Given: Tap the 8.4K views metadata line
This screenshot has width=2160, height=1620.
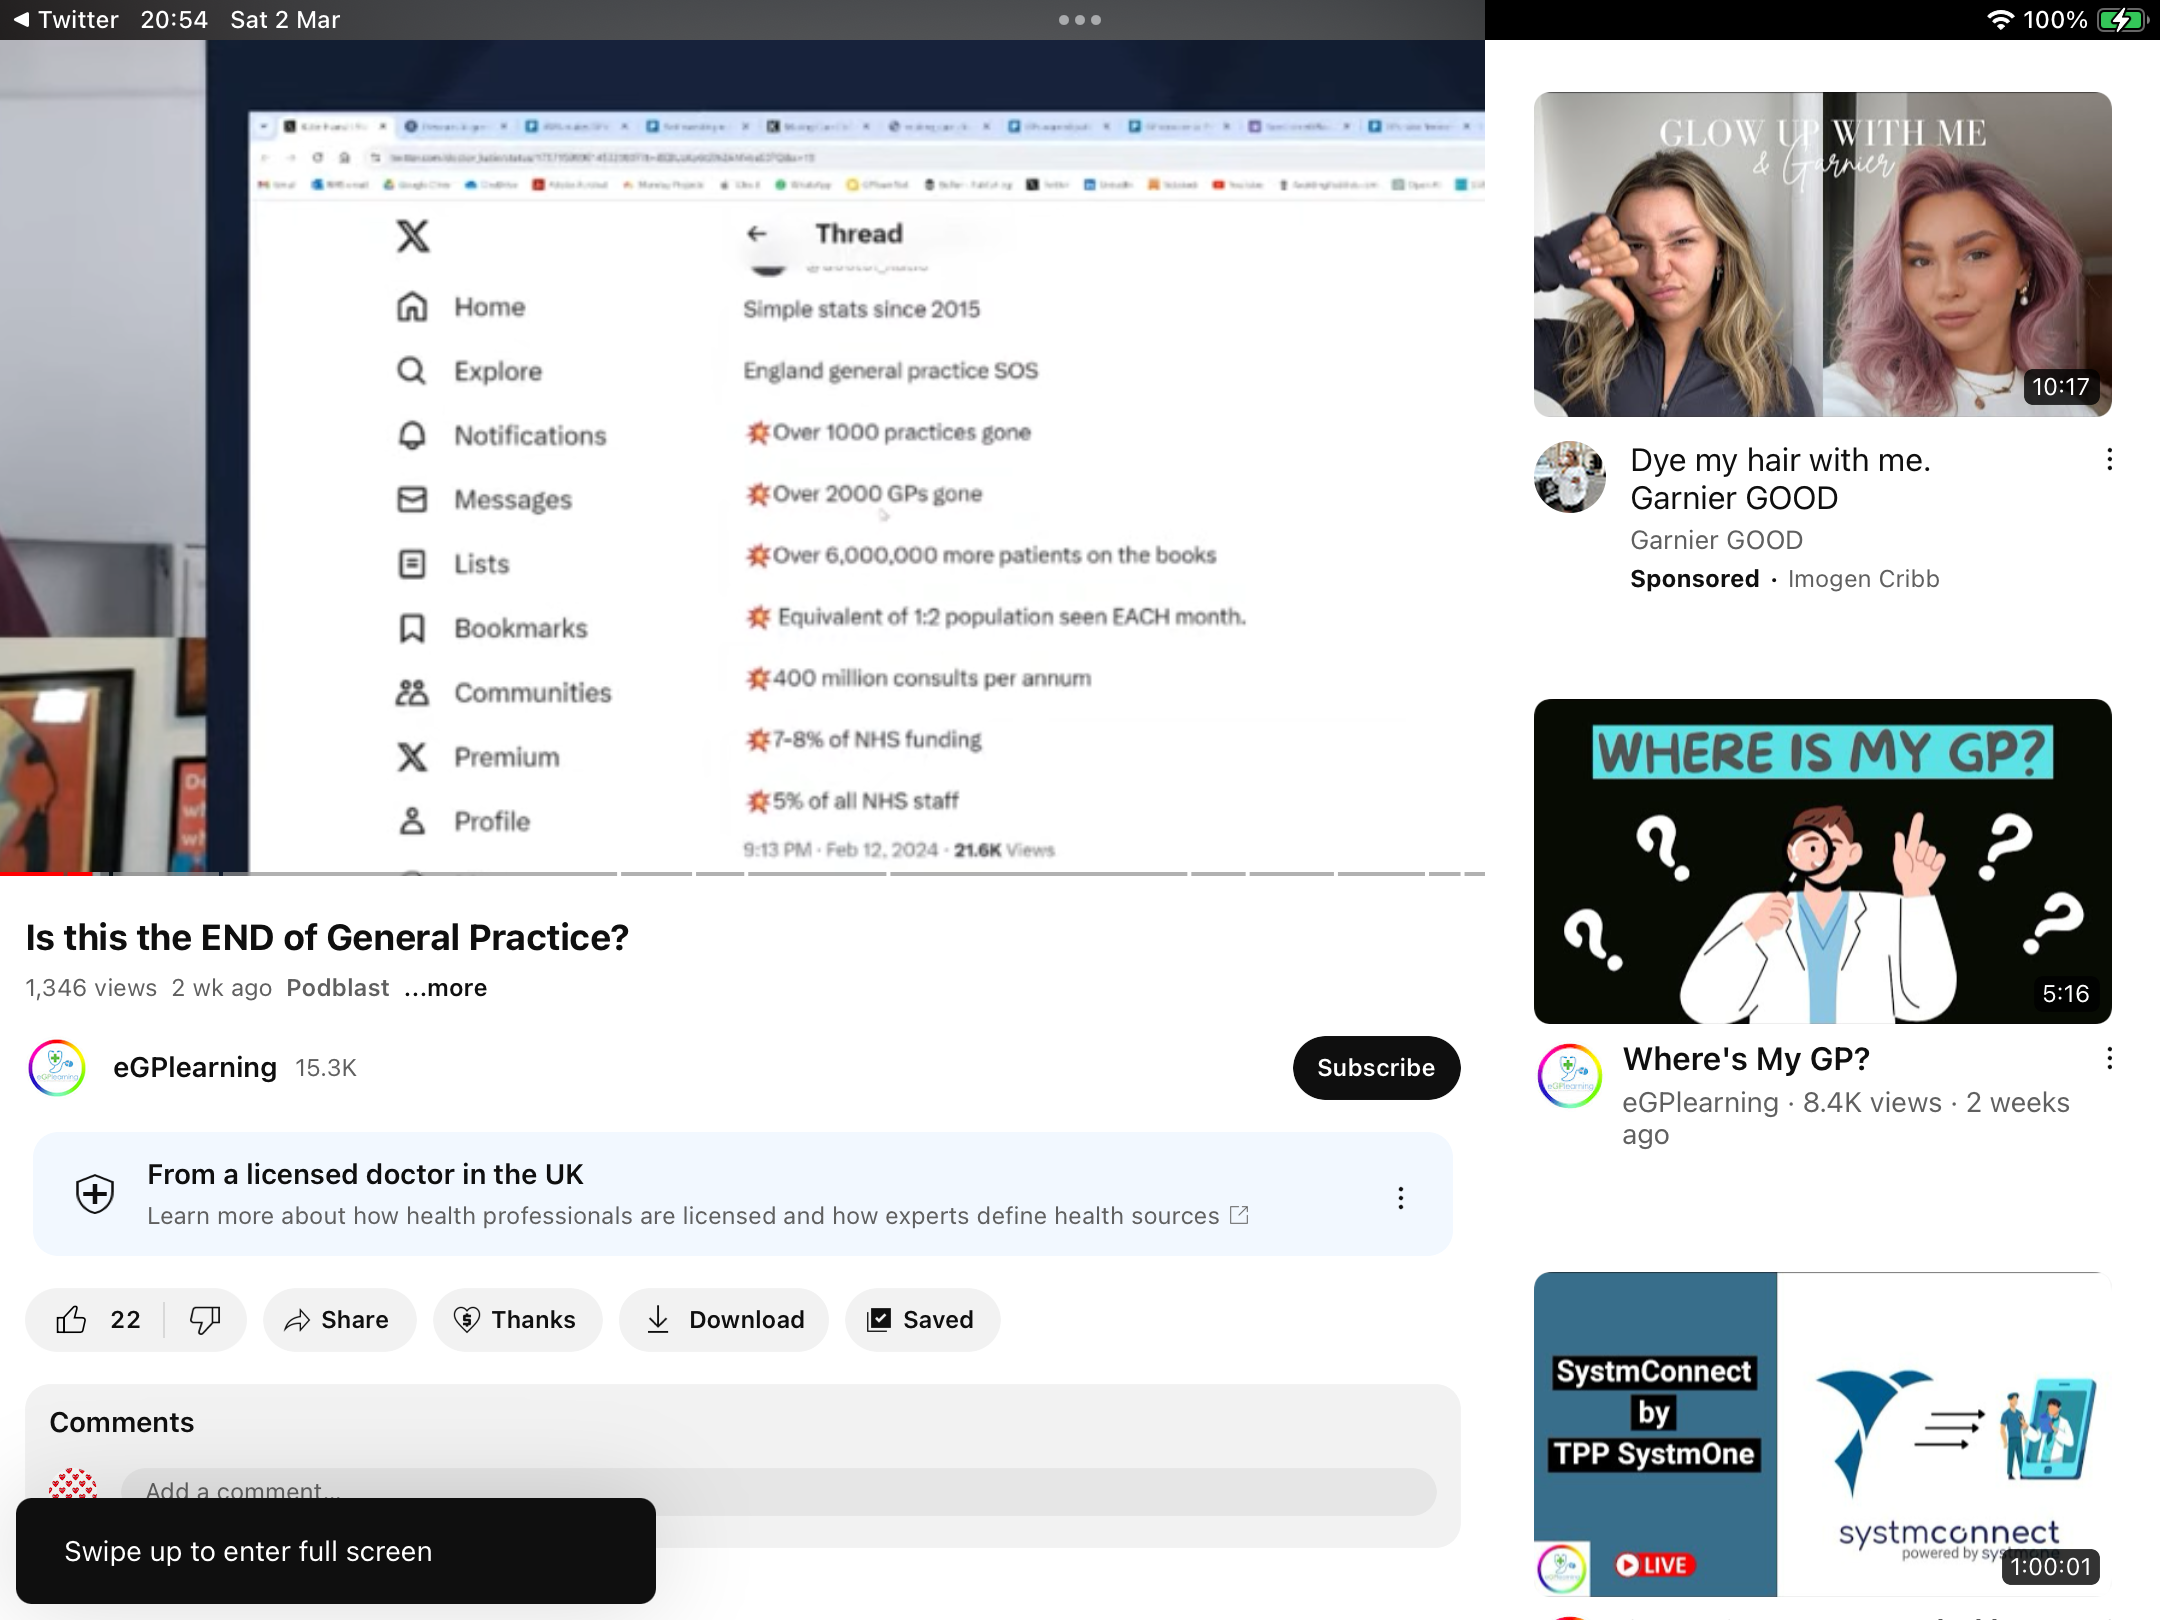Looking at the screenshot, I should 1845,1118.
